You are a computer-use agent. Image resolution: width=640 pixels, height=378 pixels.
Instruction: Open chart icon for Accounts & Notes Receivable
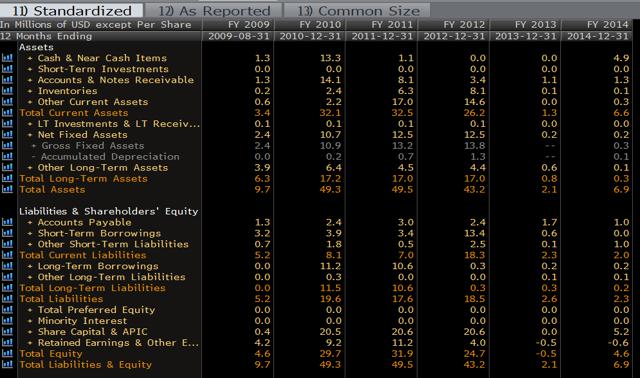7,80
